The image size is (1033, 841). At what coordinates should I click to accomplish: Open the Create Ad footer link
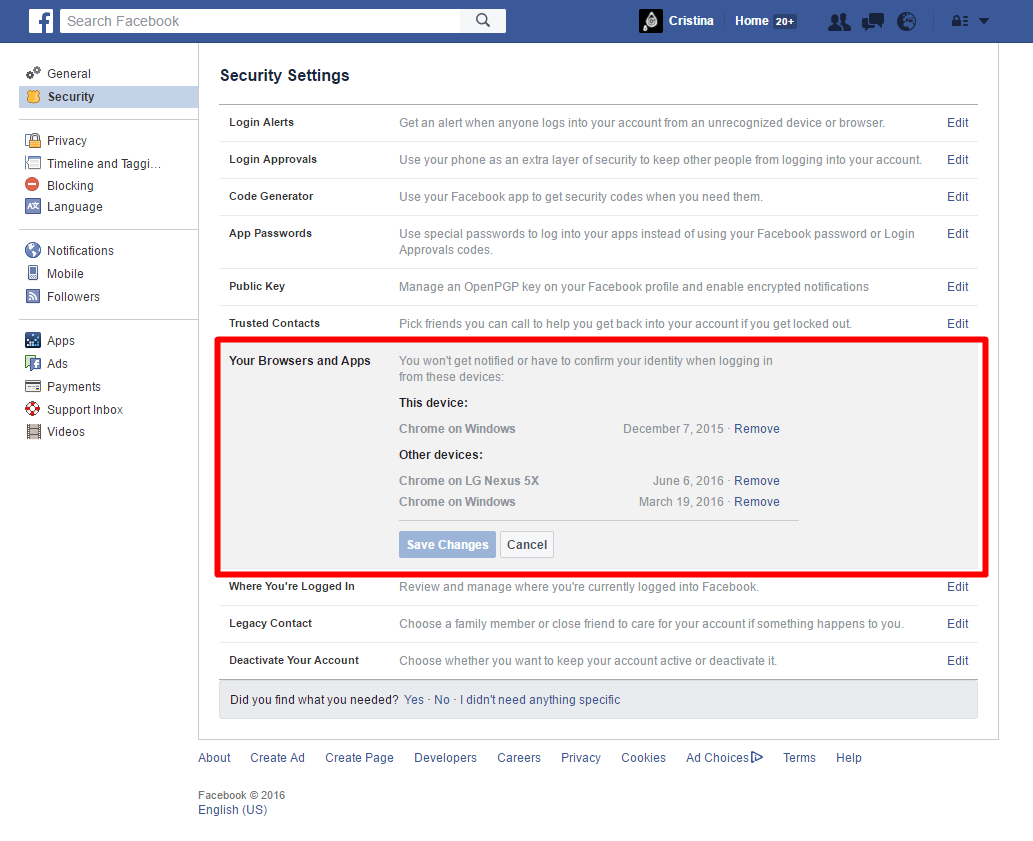pyautogui.click(x=277, y=757)
